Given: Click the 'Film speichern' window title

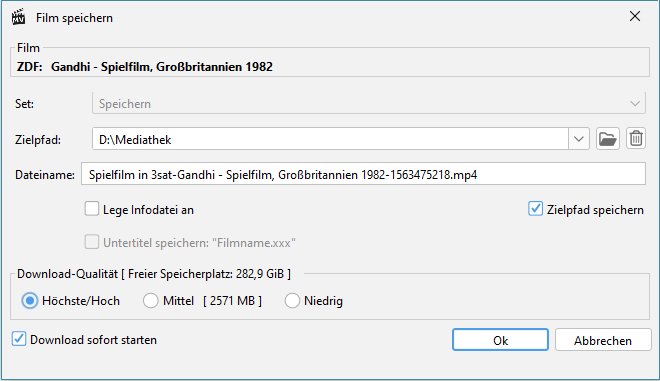Looking at the screenshot, I should point(75,18).
